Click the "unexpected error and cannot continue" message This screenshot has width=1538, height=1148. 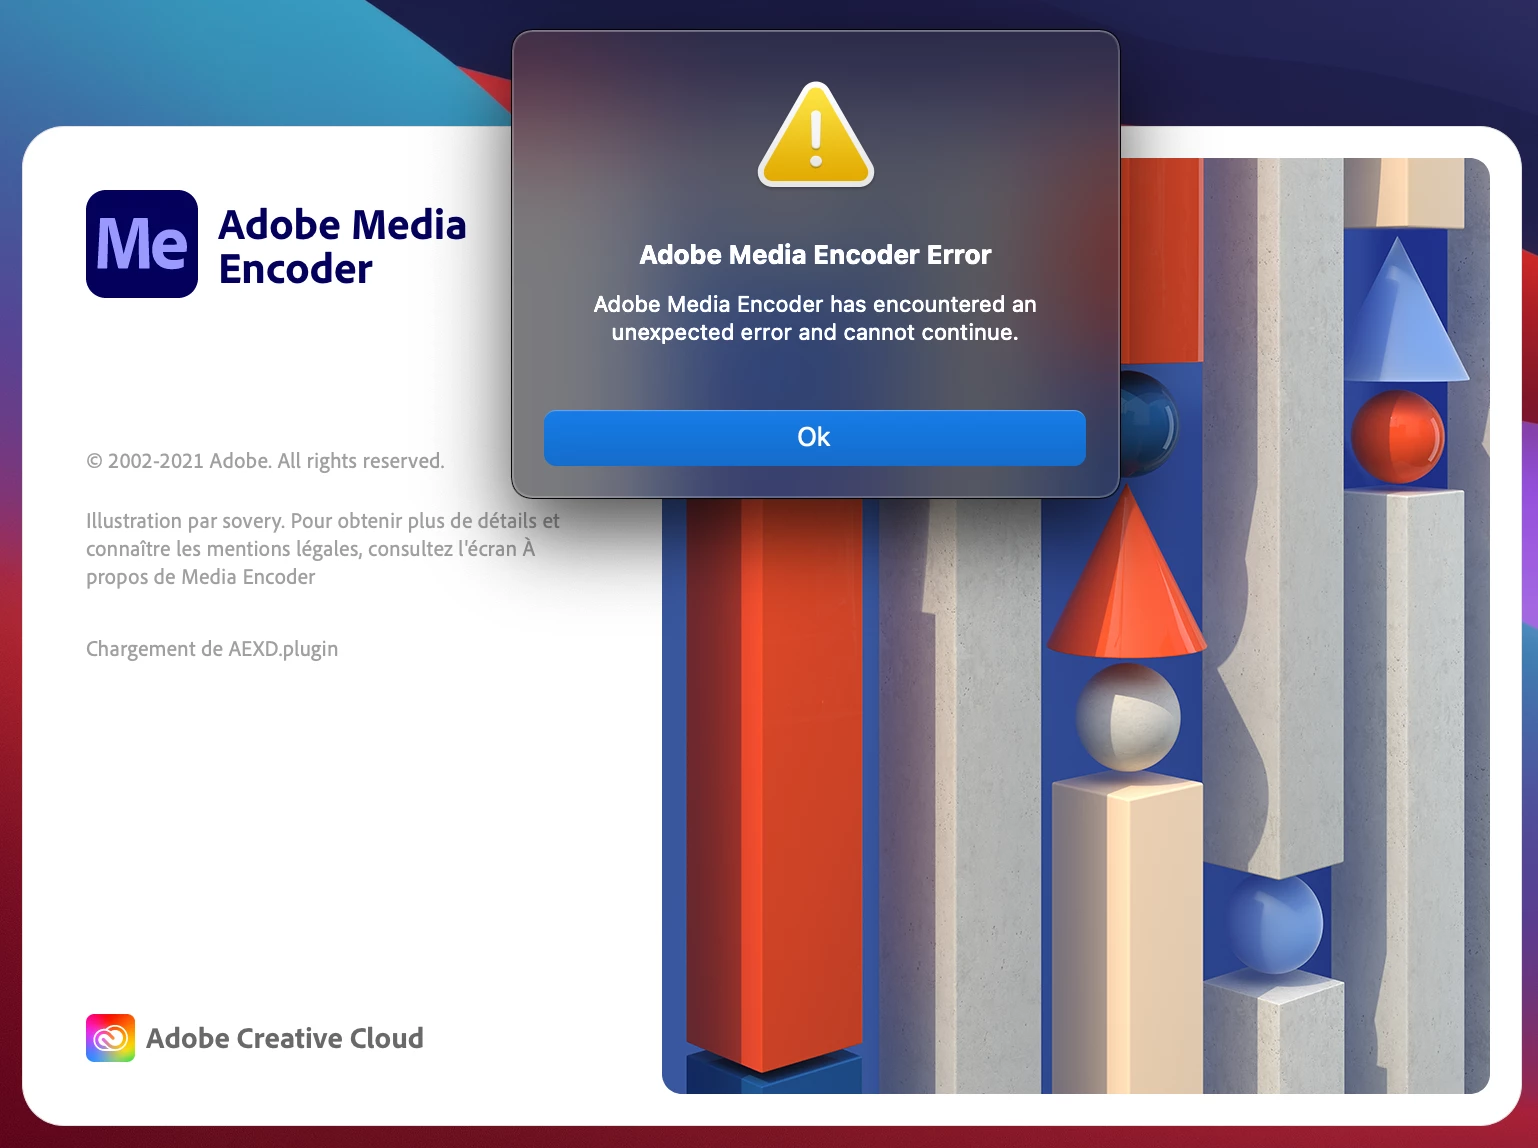point(815,318)
